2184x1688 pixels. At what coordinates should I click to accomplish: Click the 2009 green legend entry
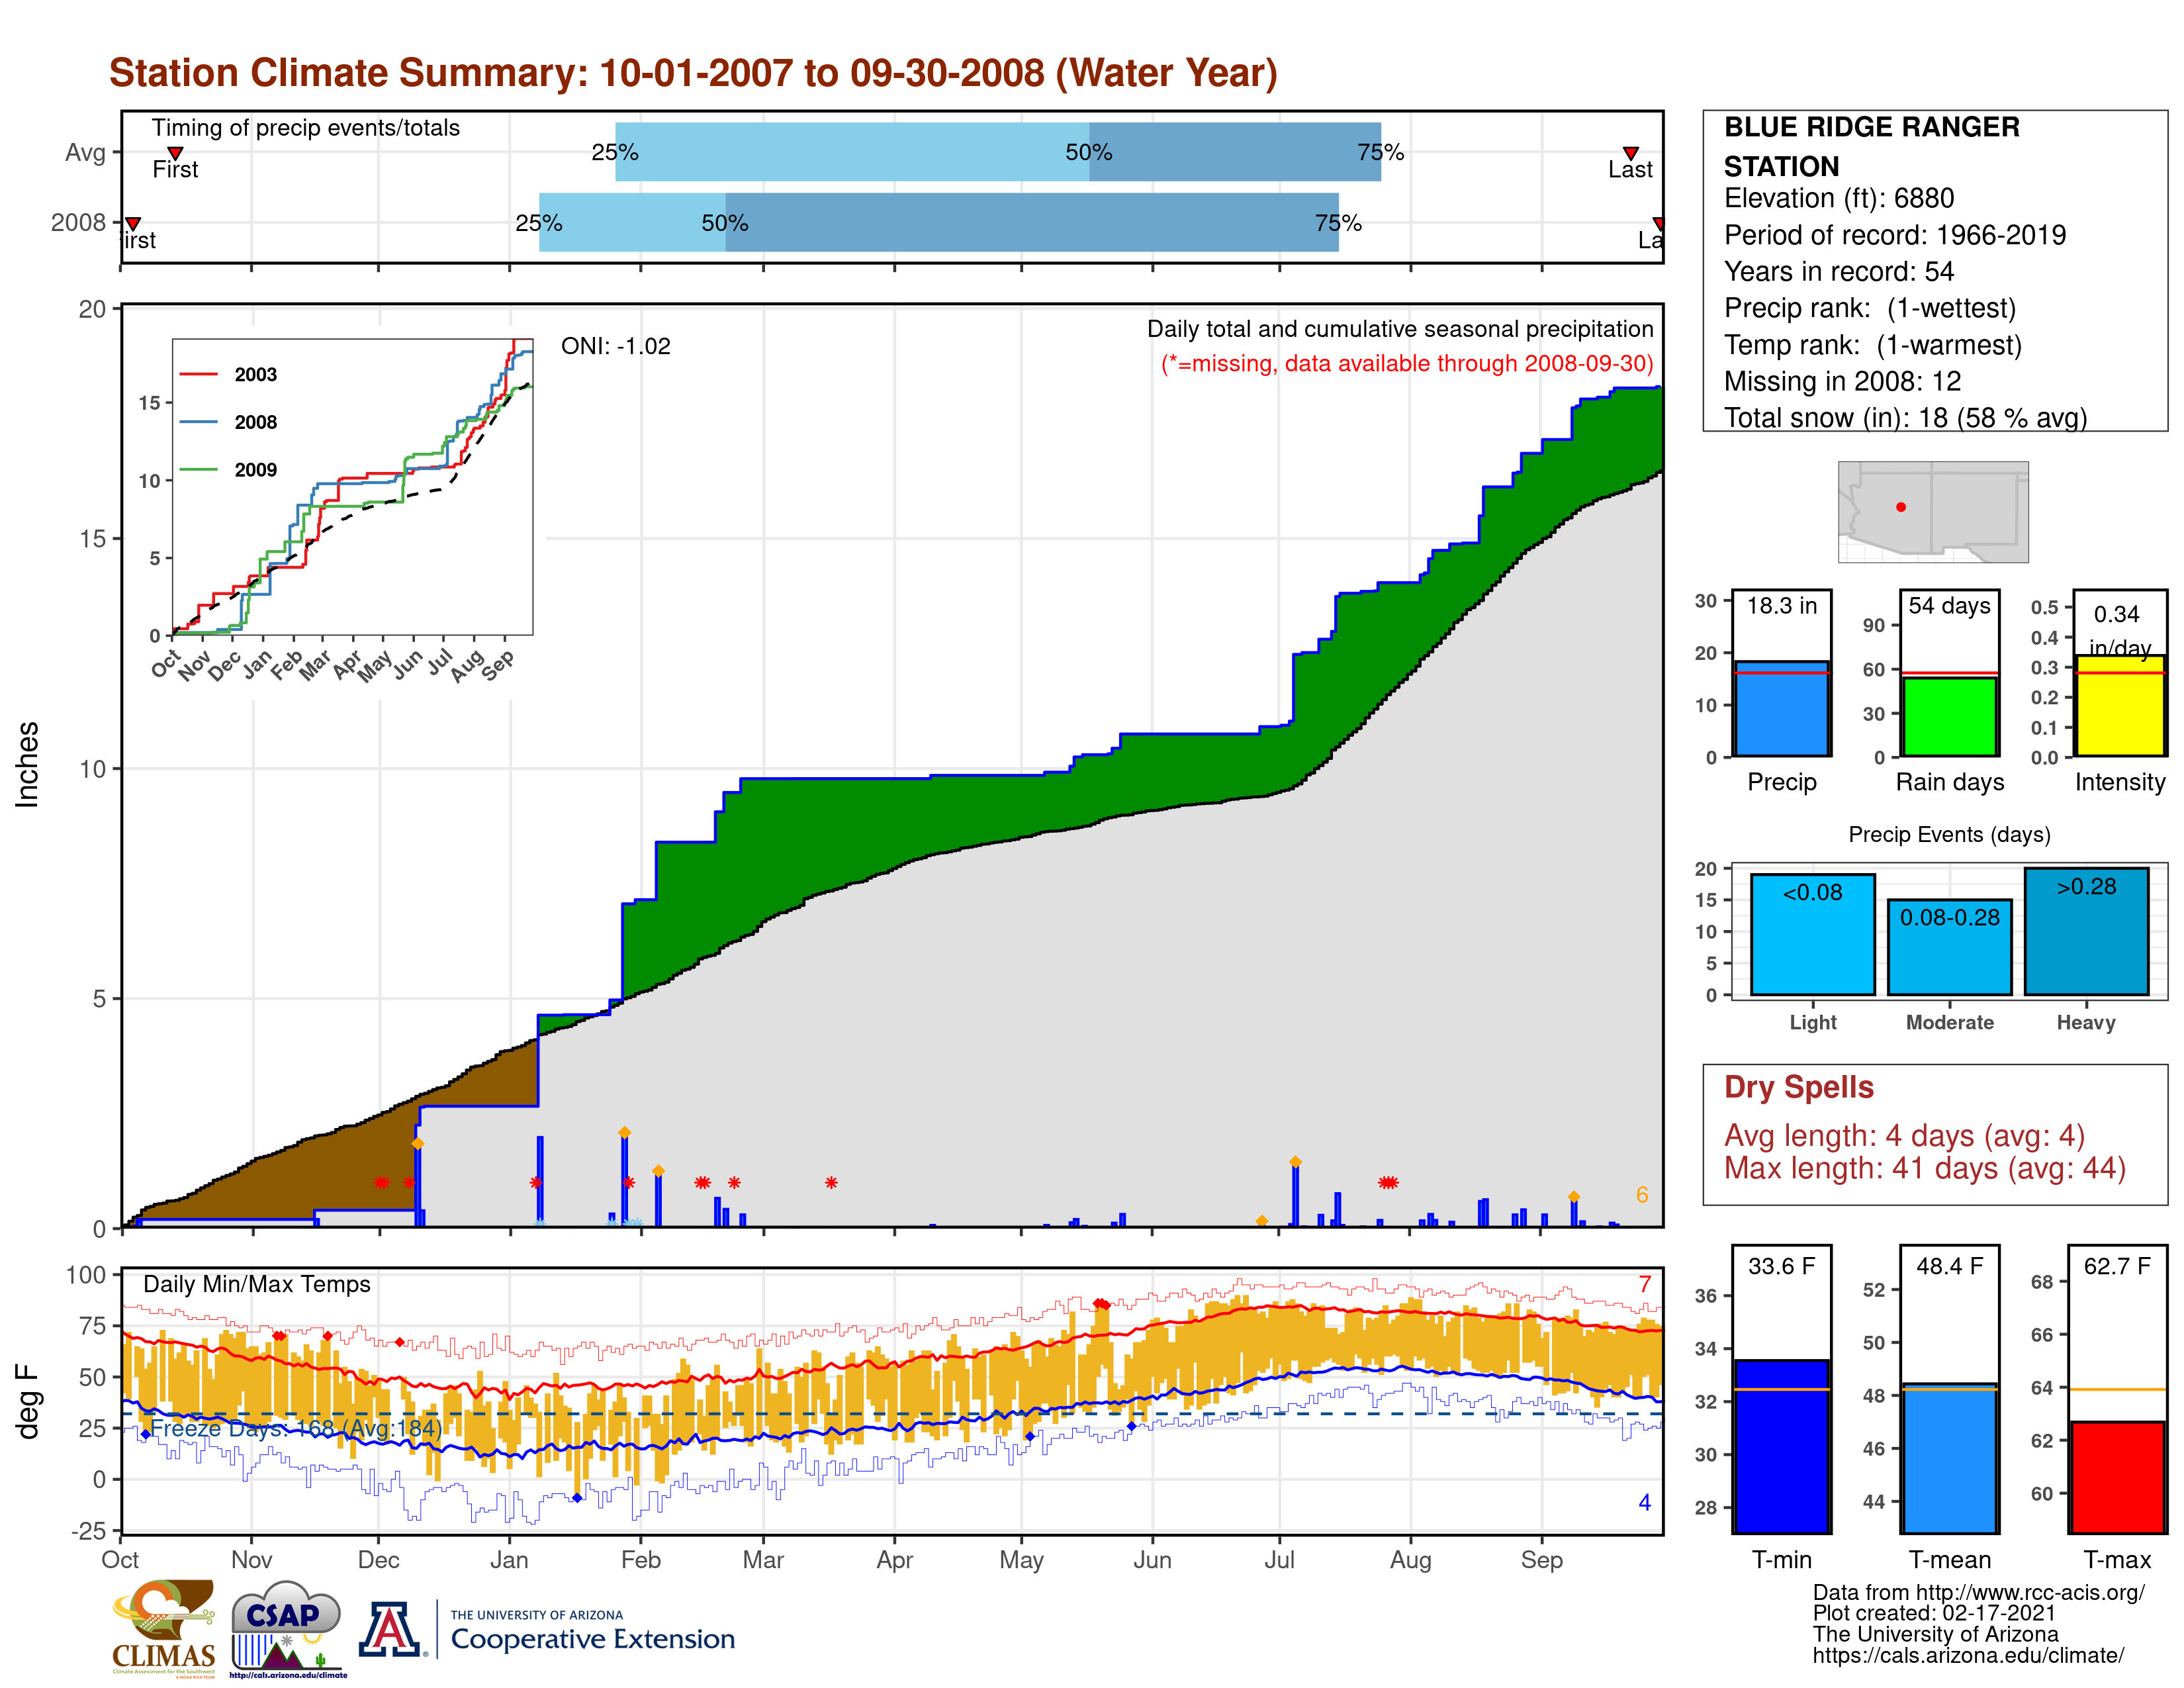click(x=228, y=470)
